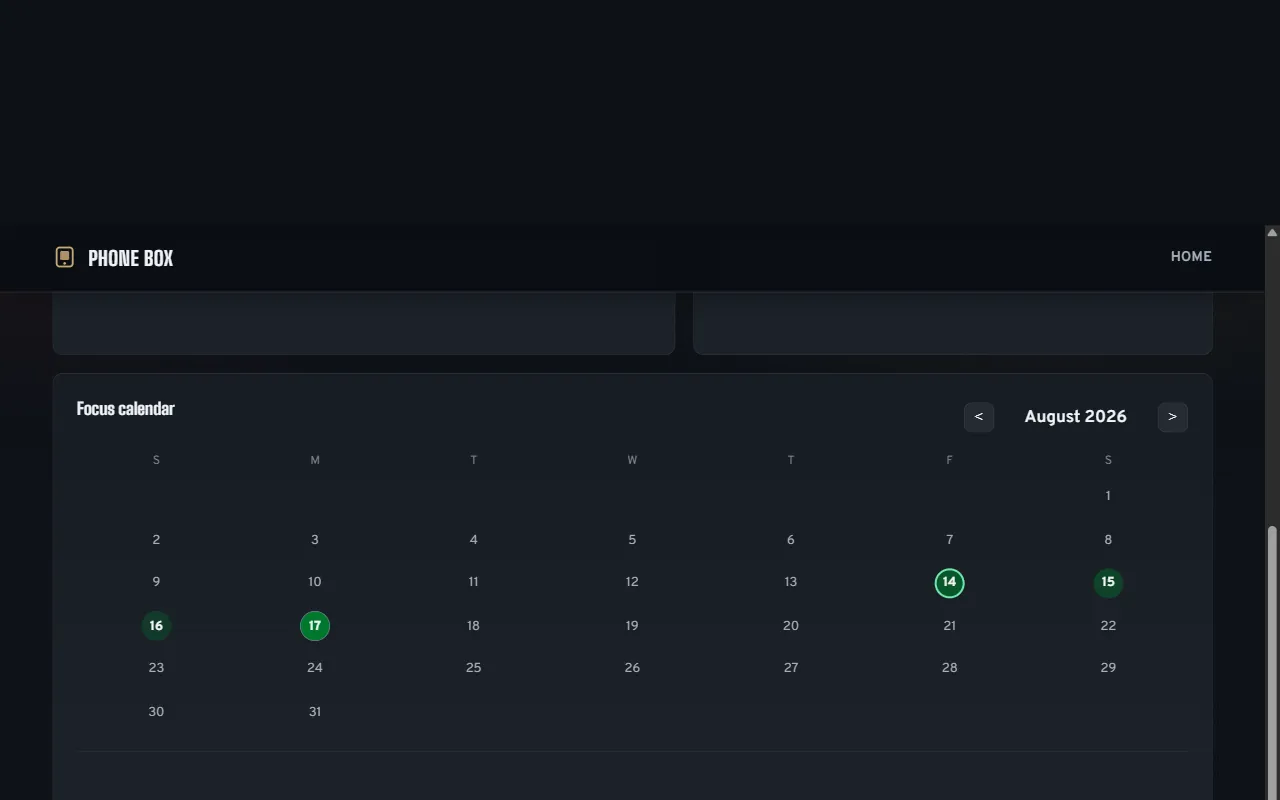Pick day 25 in calendar
Image resolution: width=1280 pixels, height=800 pixels.
(x=473, y=668)
